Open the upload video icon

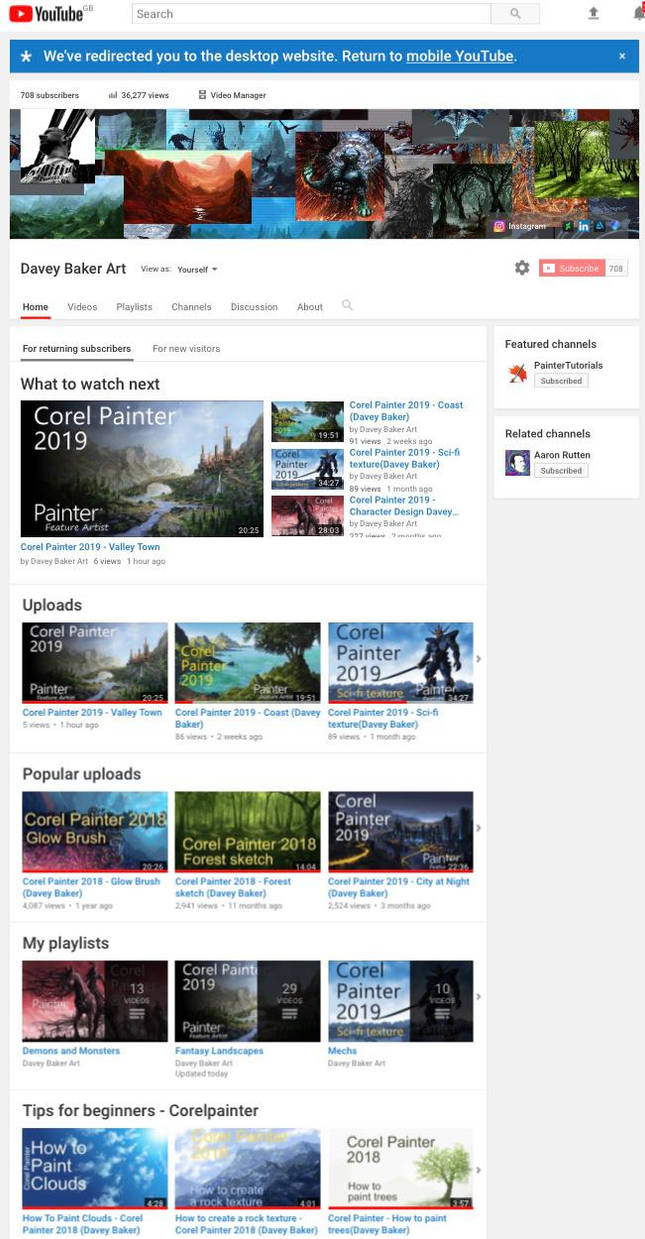[593, 13]
